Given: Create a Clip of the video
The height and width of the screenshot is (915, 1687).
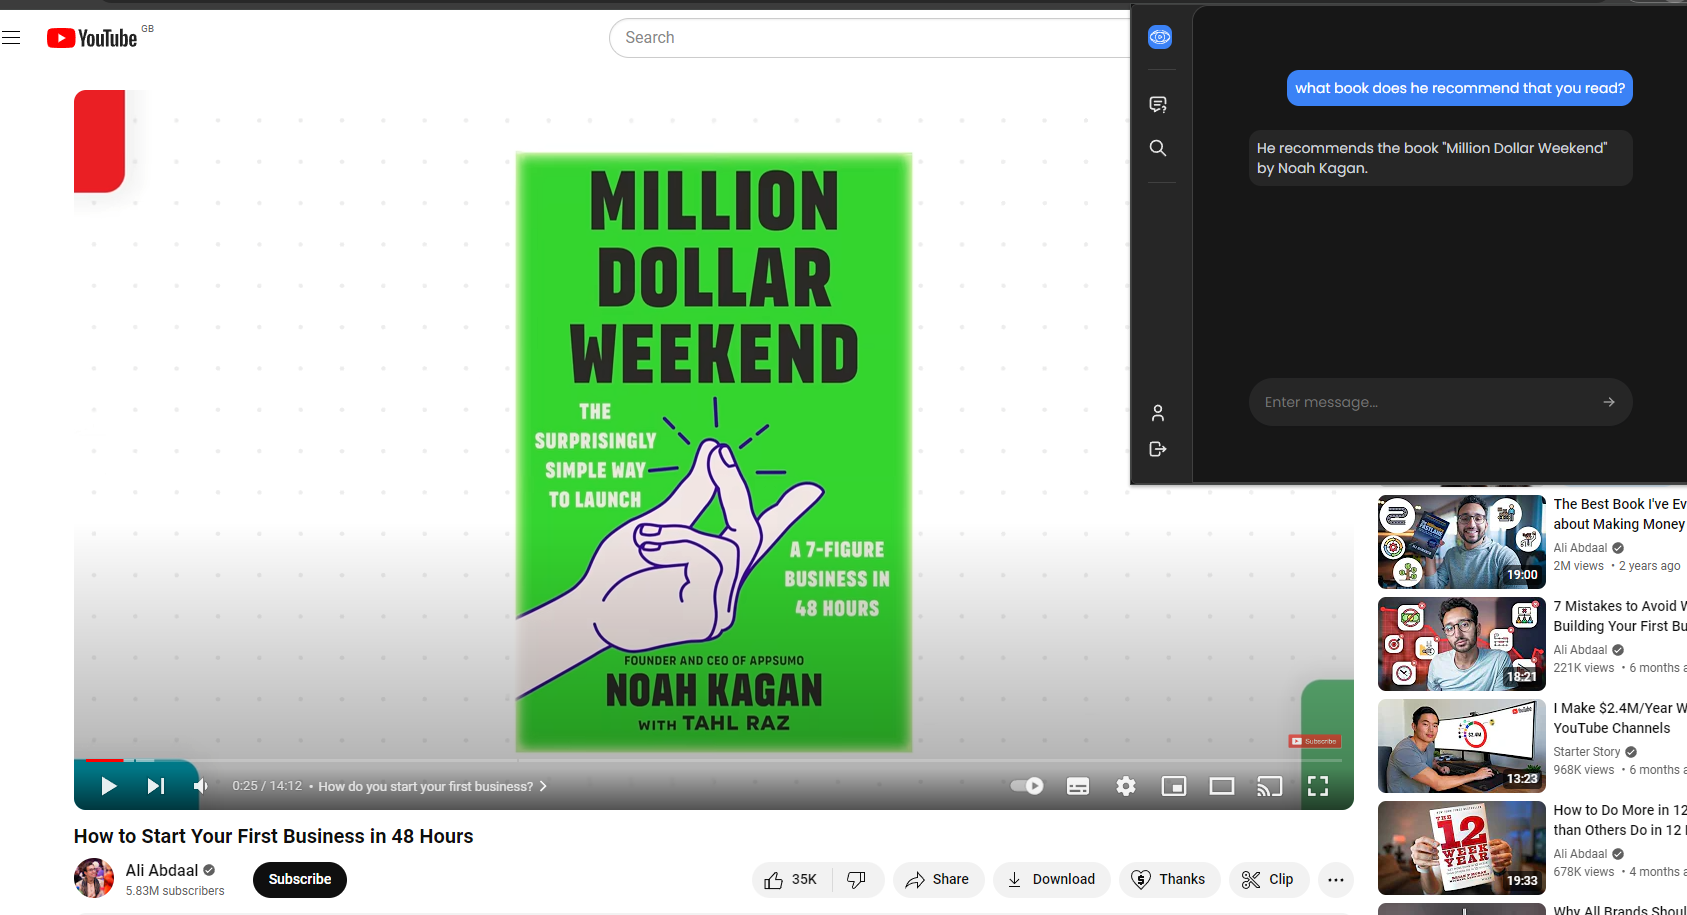Looking at the screenshot, I should [x=1268, y=879].
